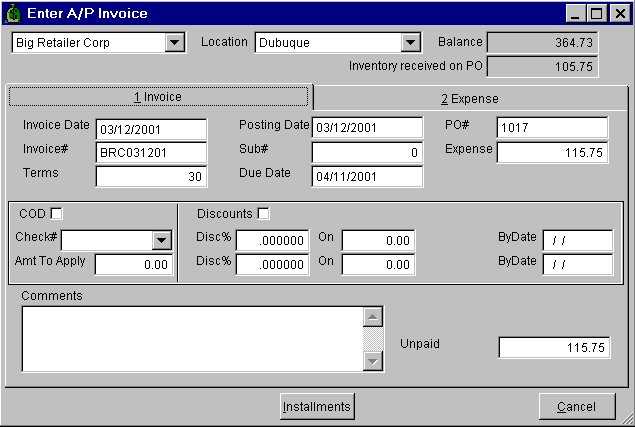Image resolution: width=635 pixels, height=427 pixels.
Task: Enable the Discounts checkbox
Action: (x=263, y=213)
